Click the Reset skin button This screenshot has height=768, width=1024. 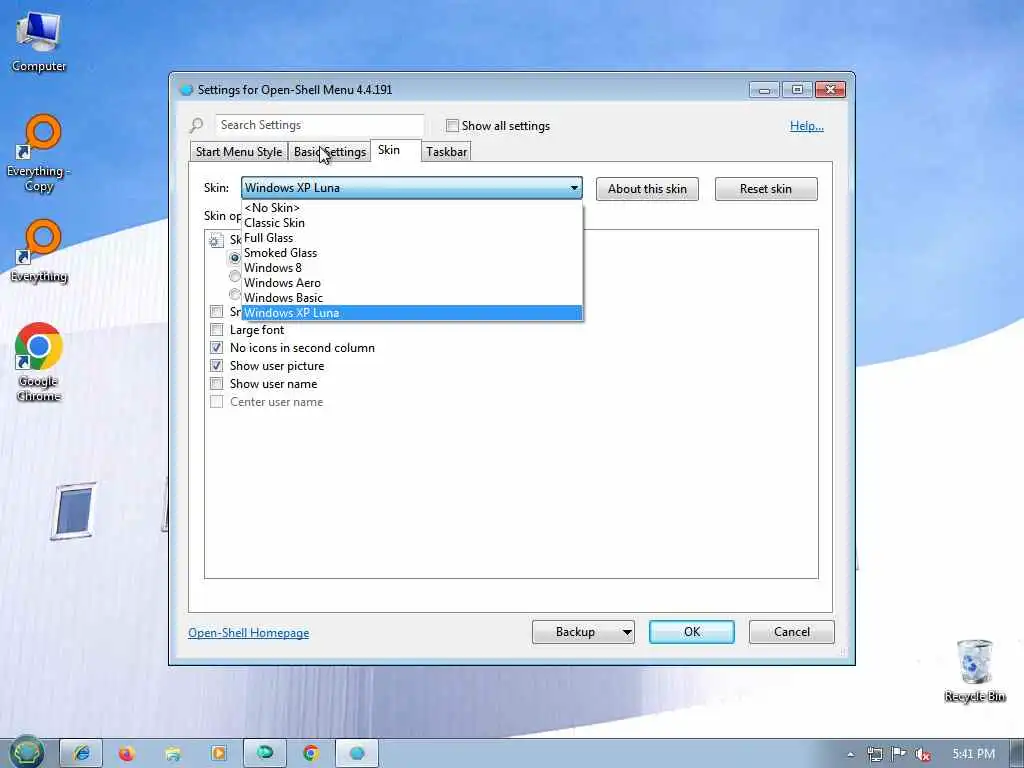pos(765,189)
